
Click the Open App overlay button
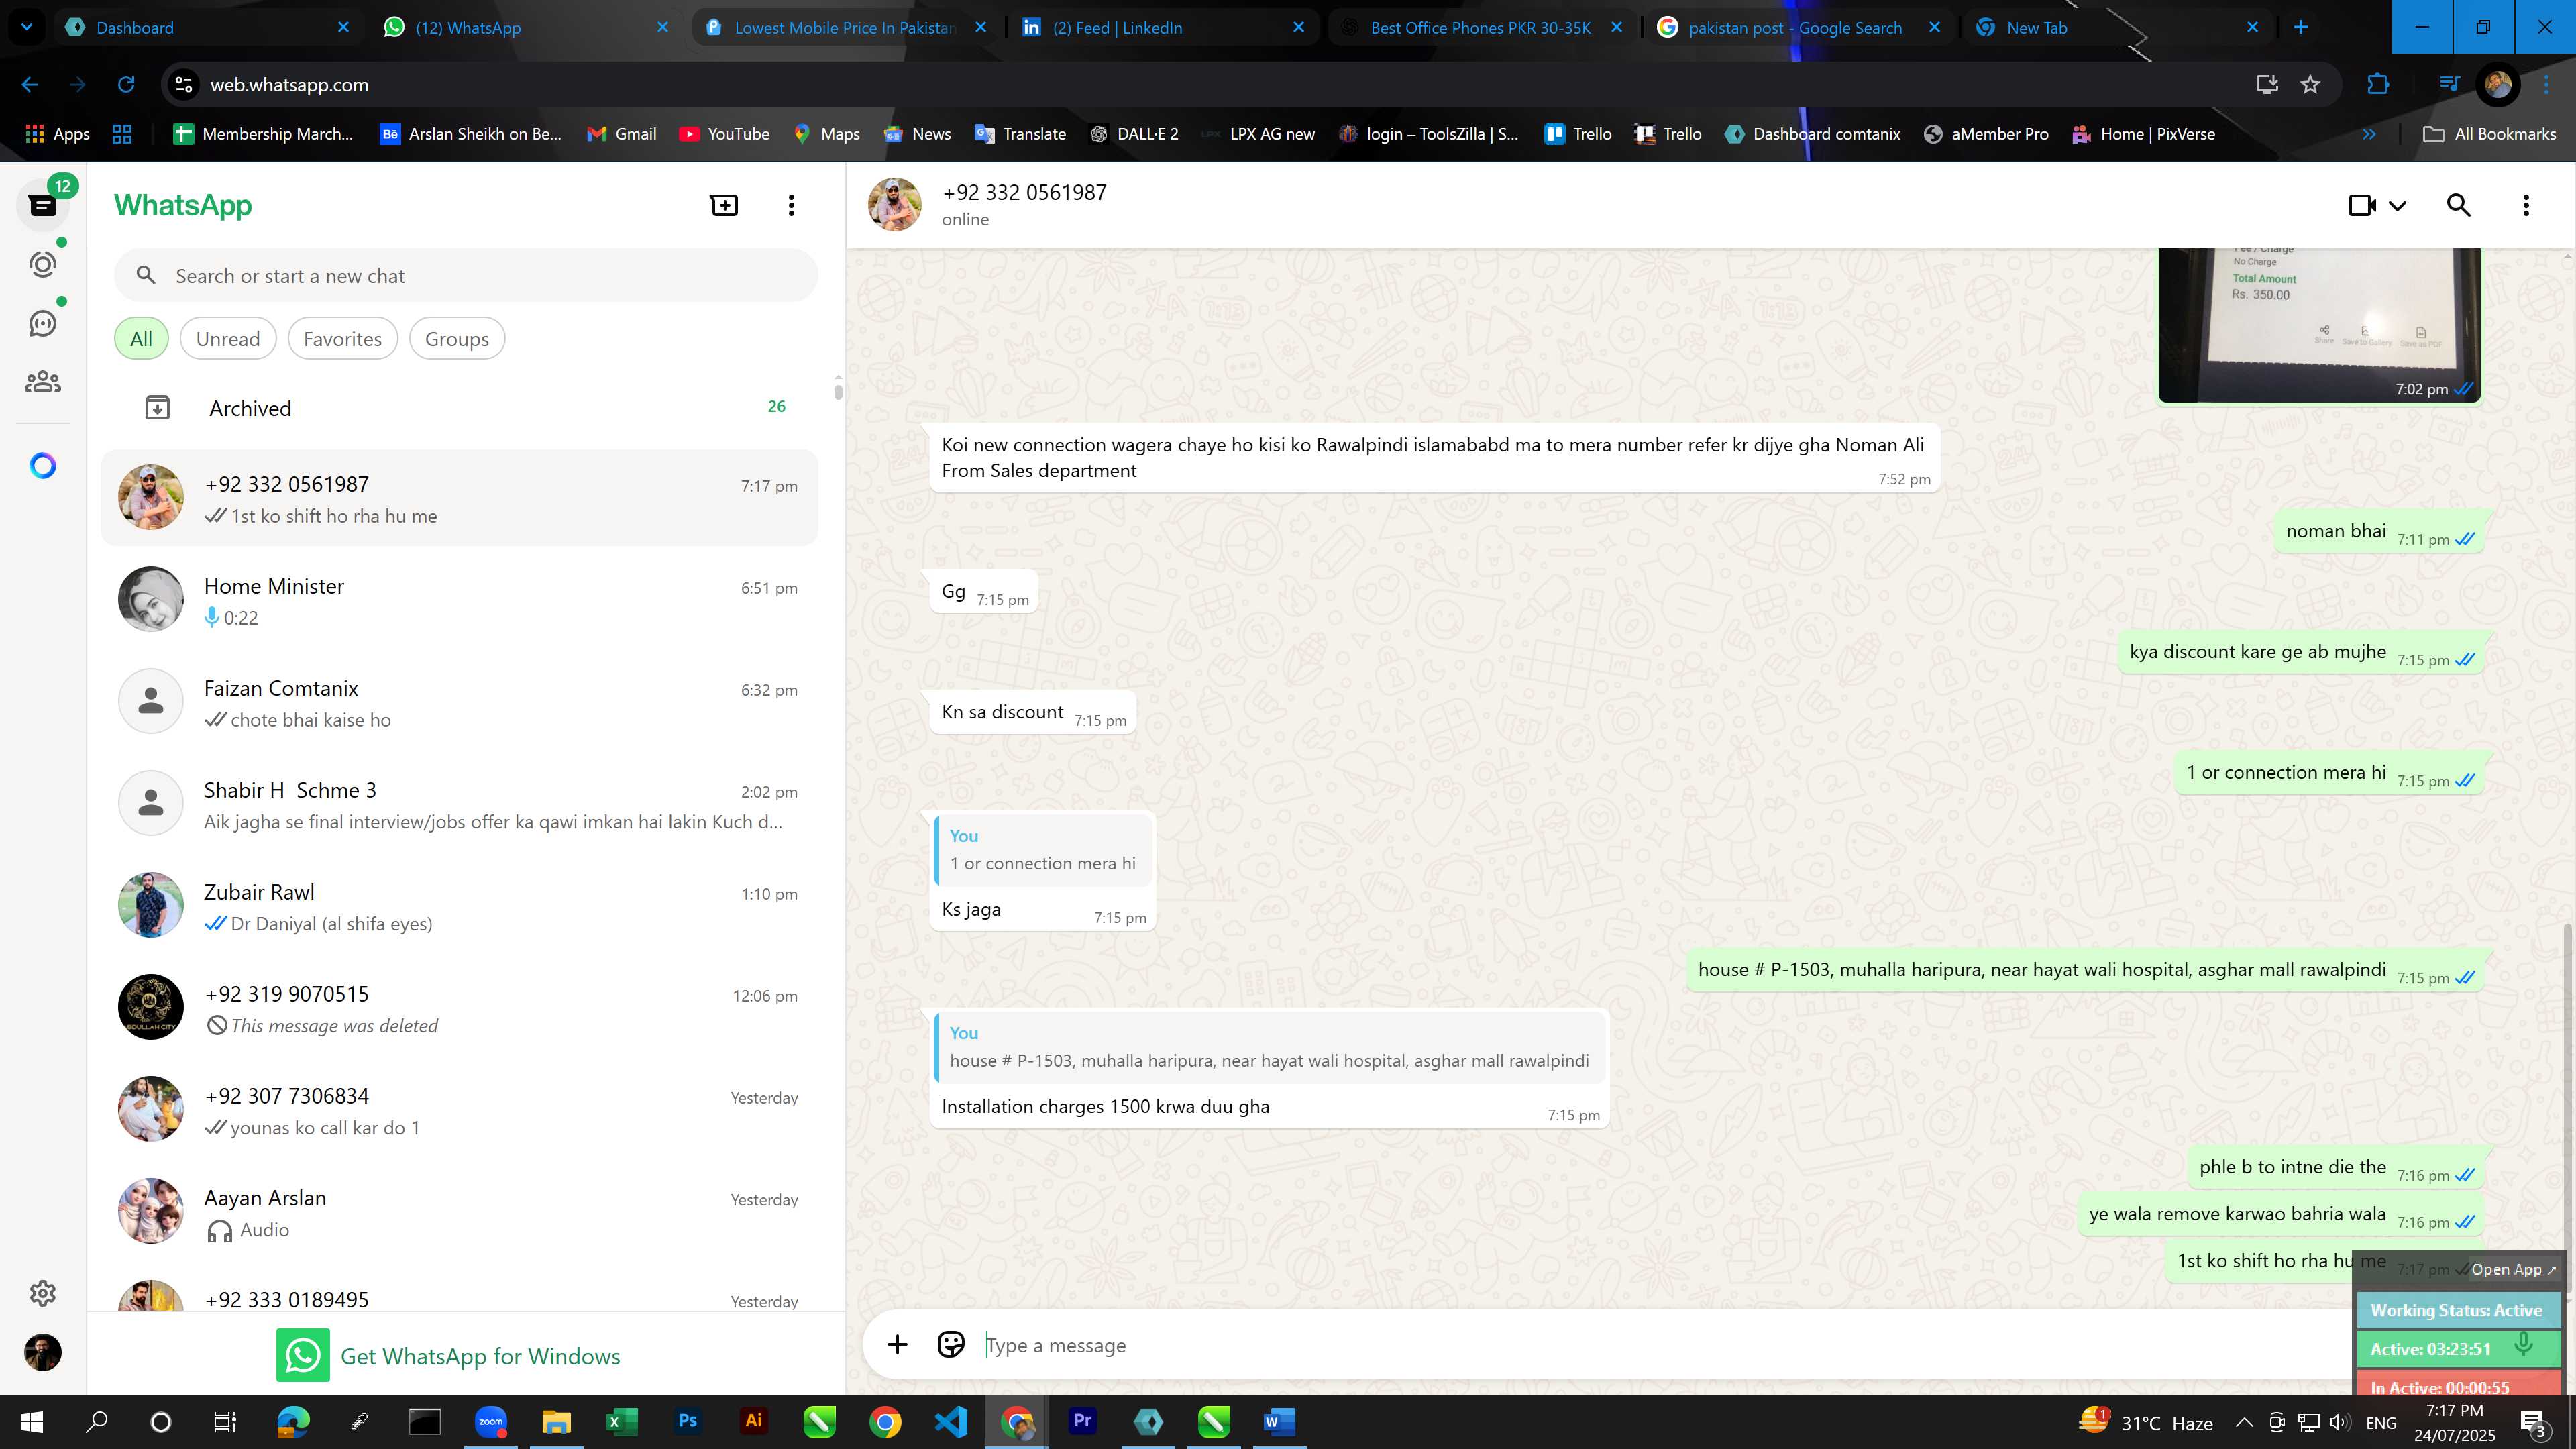pyautogui.click(x=2512, y=1269)
